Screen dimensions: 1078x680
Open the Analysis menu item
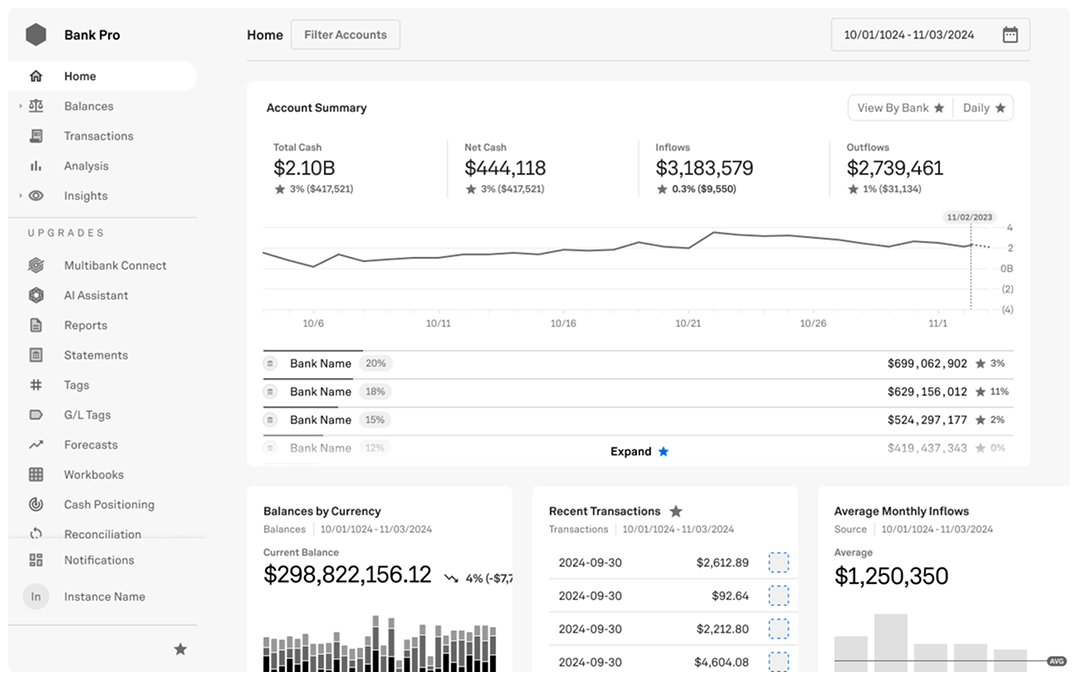click(86, 166)
